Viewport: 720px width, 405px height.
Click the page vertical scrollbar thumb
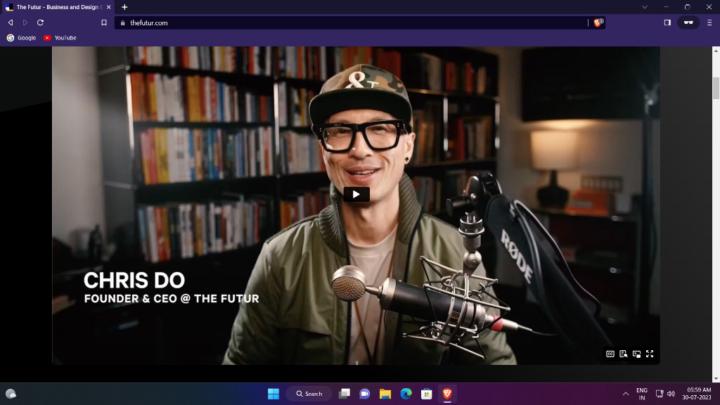716,88
